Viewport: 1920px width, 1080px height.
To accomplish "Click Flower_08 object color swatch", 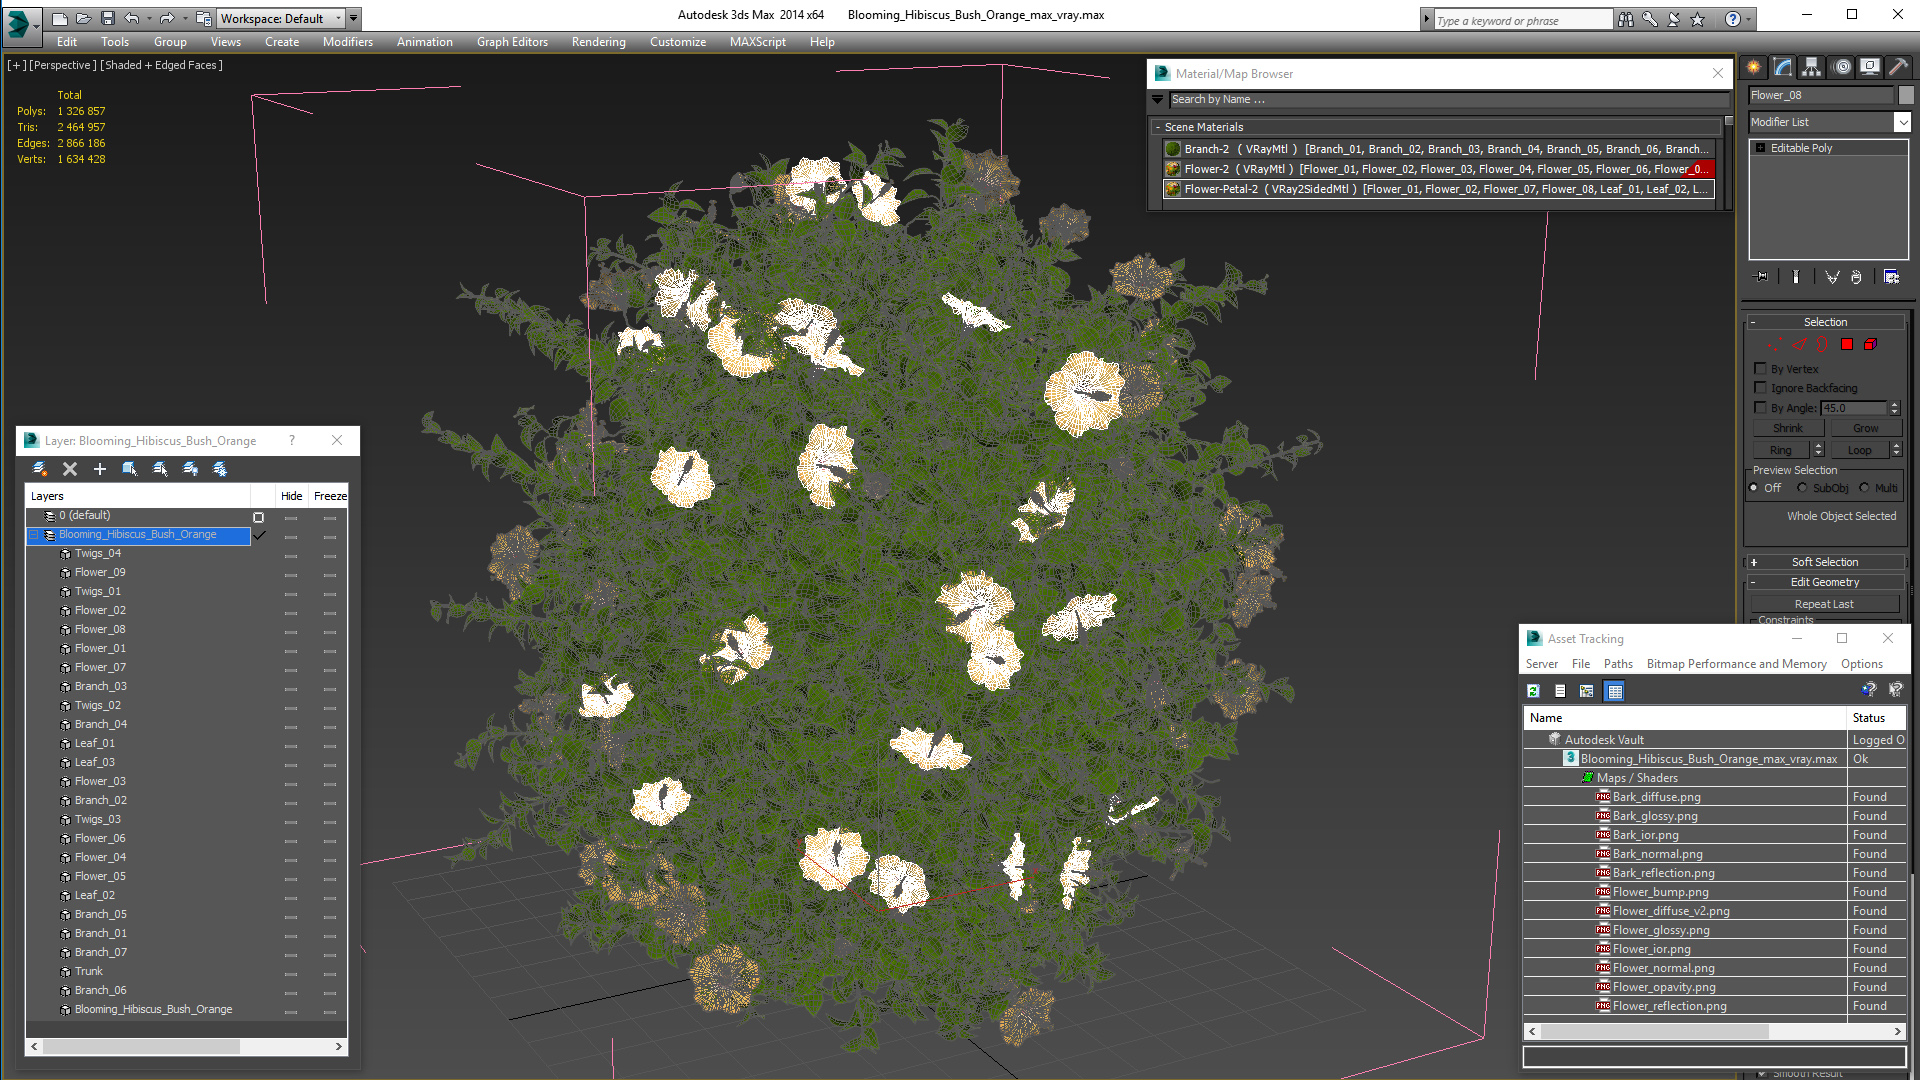I will [x=1906, y=95].
